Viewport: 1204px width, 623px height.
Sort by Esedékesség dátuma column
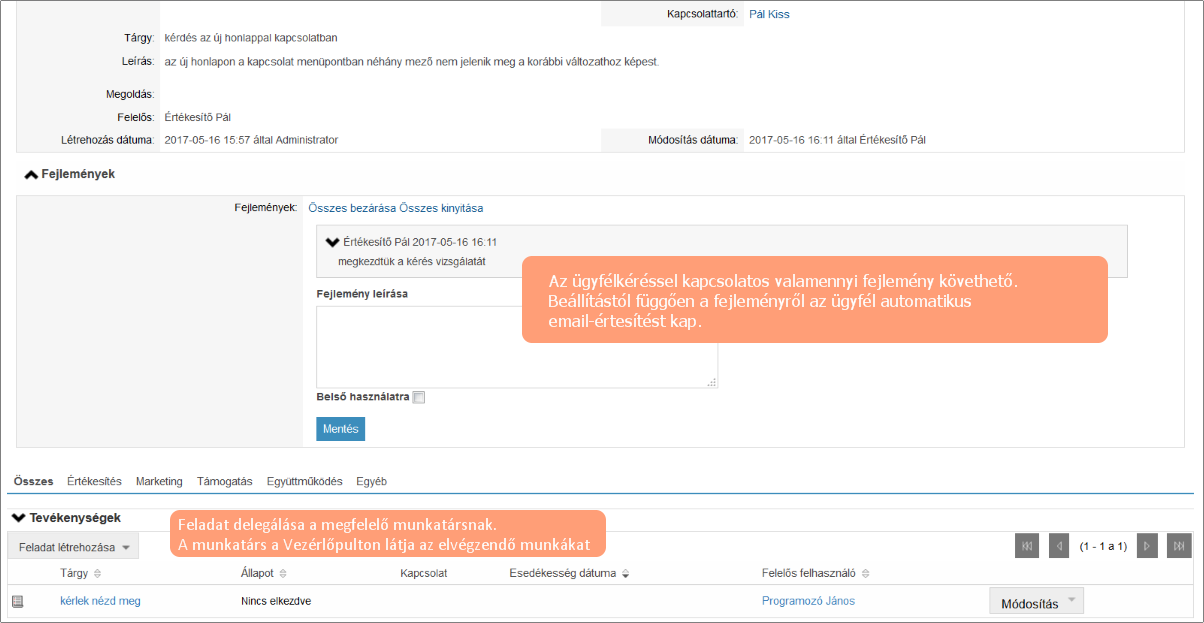click(625, 574)
